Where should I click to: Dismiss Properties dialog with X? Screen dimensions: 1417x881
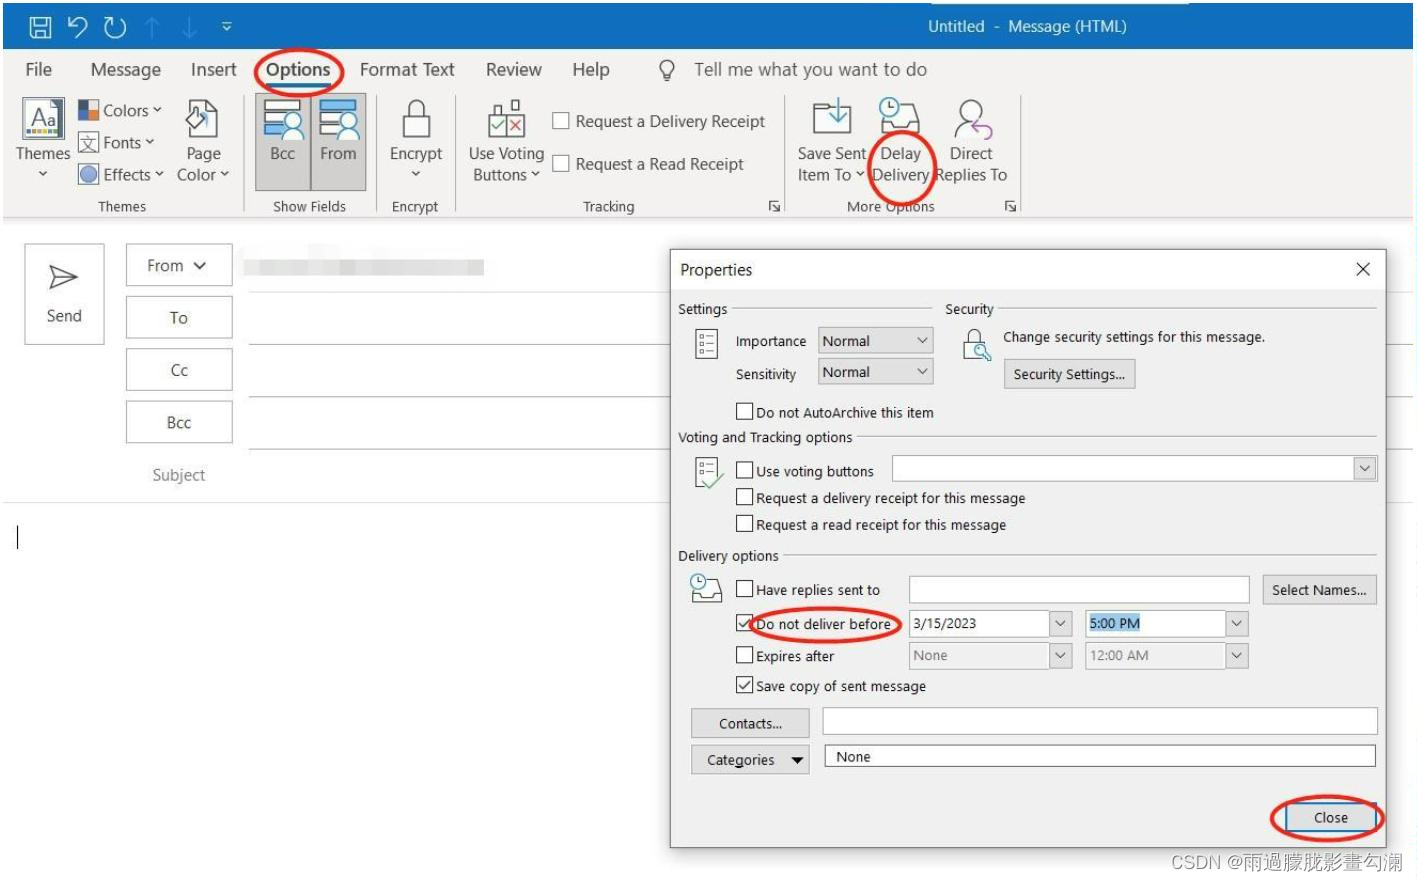pos(1362,269)
